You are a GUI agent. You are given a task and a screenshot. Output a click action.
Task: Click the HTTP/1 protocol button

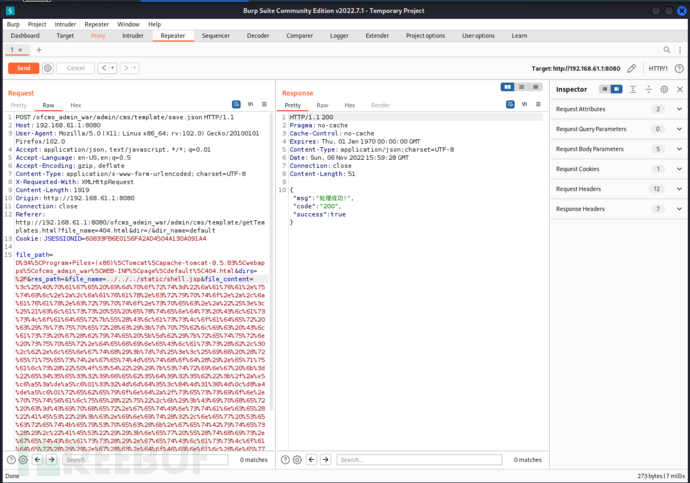(x=658, y=68)
